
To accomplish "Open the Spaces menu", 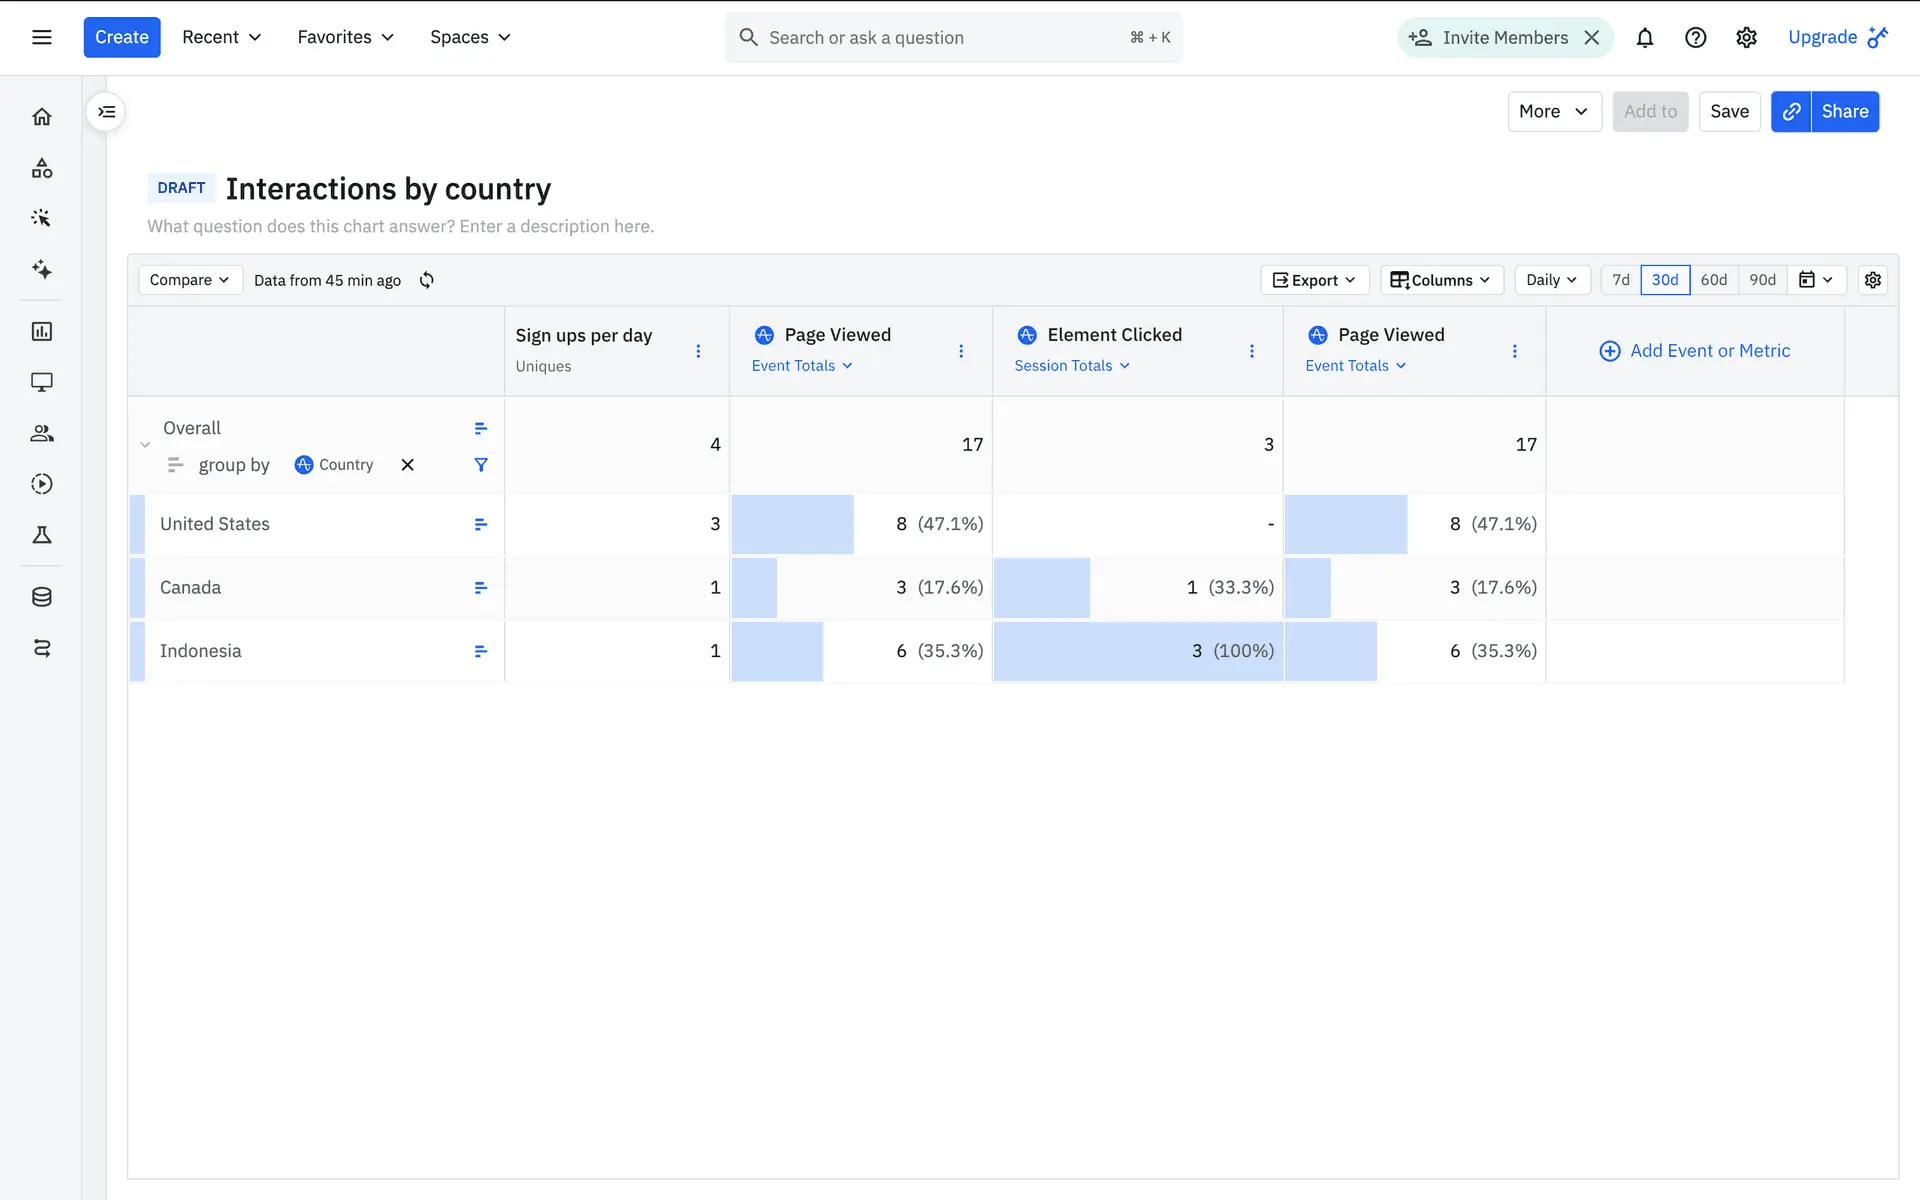I will click(x=470, y=37).
